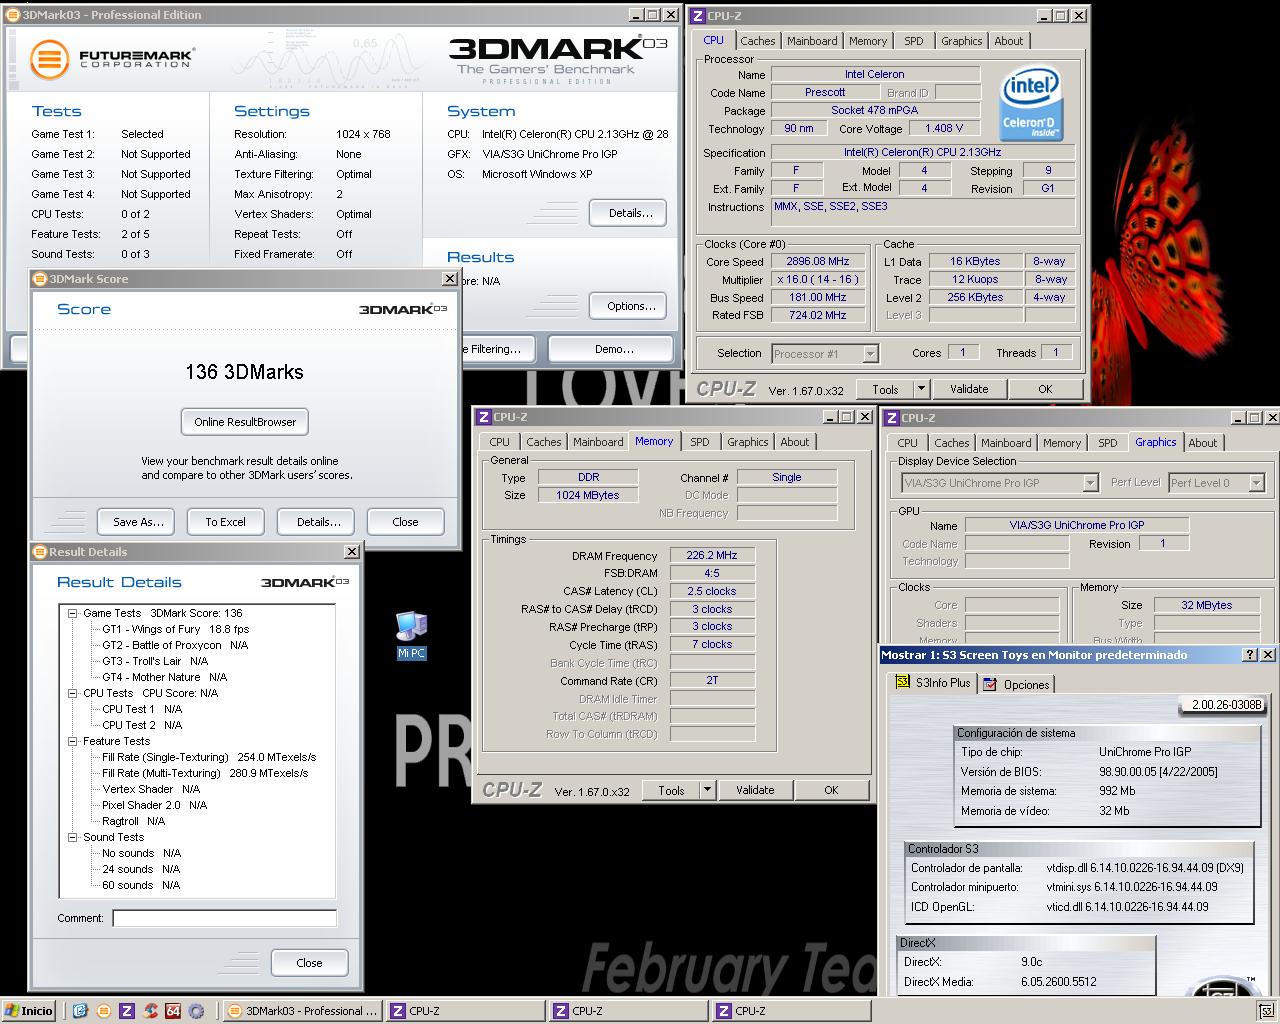Click CPU-Z title bar icon of CPU window
1280x1024 pixels.
698,16
